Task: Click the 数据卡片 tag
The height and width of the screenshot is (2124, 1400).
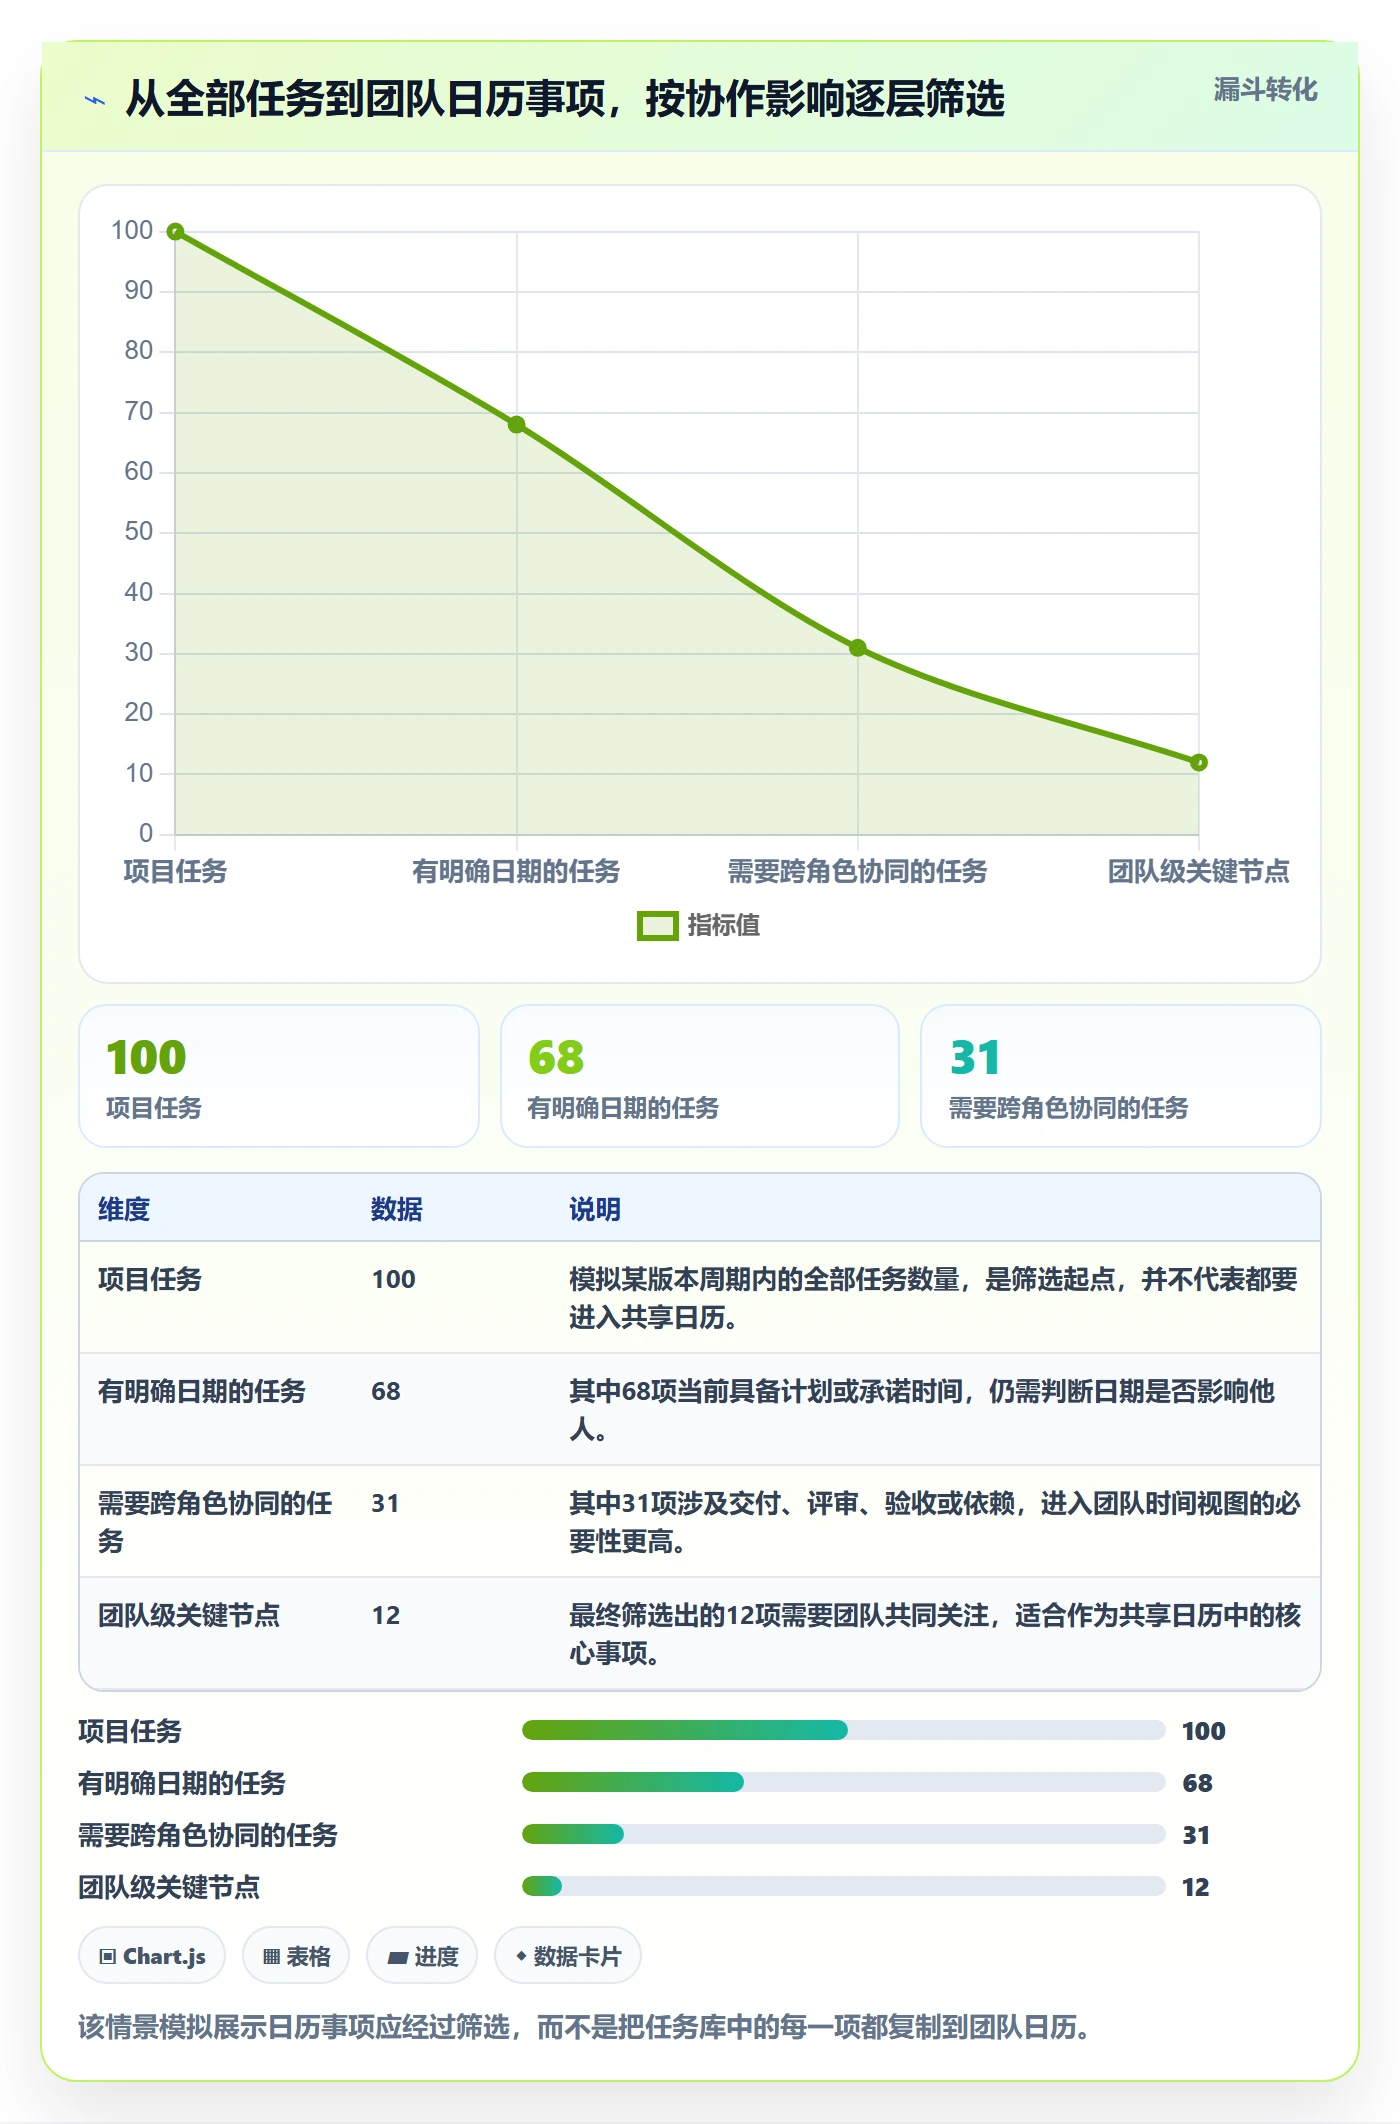Action: 568,1955
